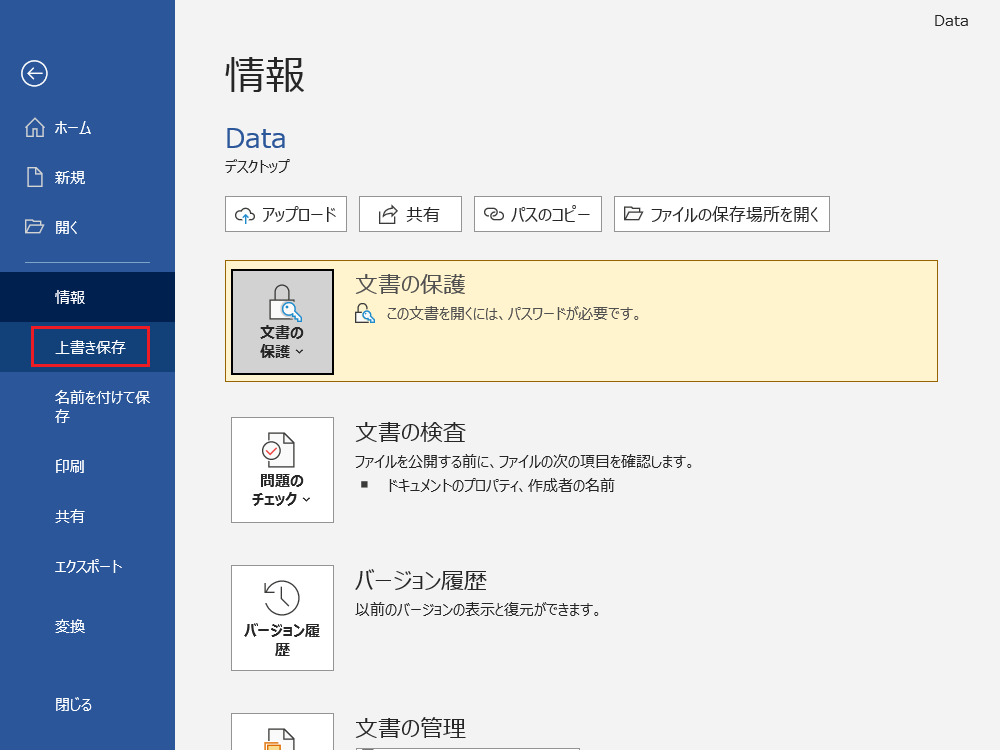Screen dimensions: 1000x750
Task: Select 開く in the sidebar
Action: click(x=87, y=227)
